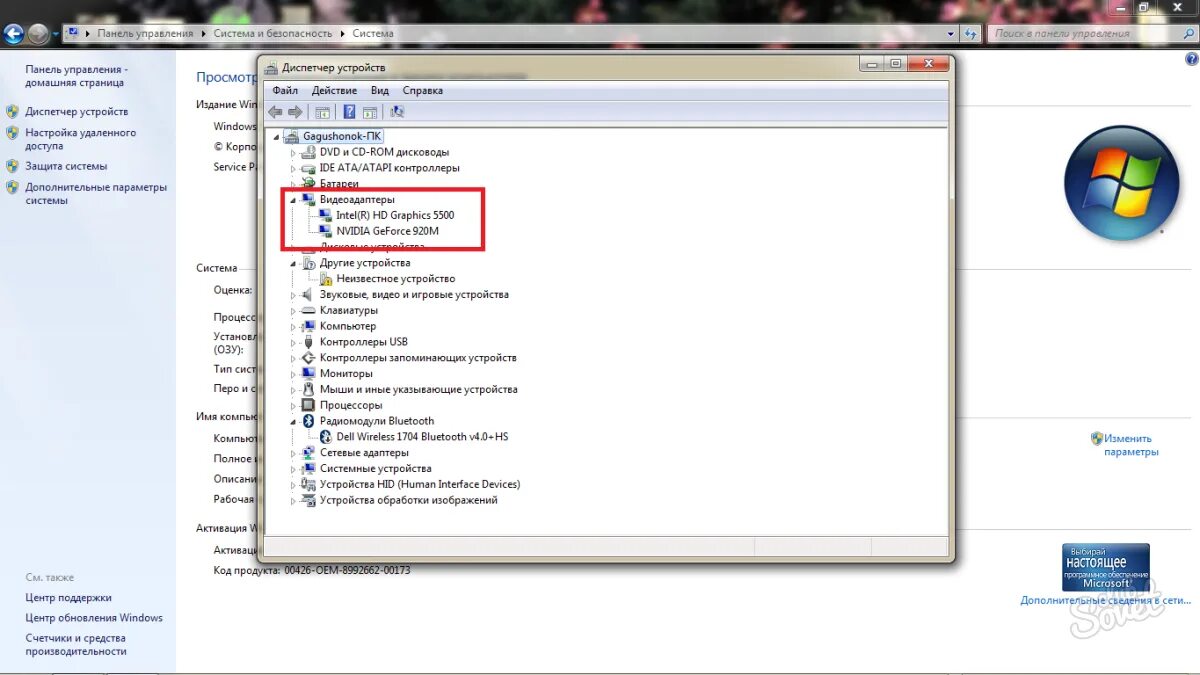Collapse the Gagushonok-ПК root node
1200x675 pixels.
(x=277, y=137)
